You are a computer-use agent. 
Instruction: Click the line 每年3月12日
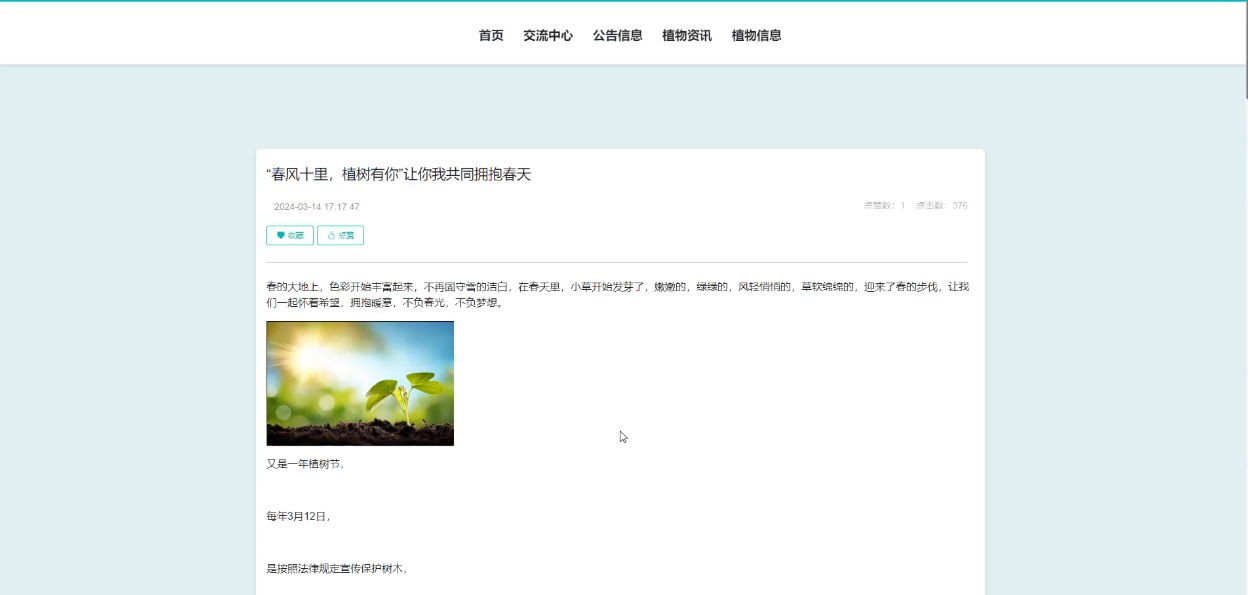pos(298,517)
